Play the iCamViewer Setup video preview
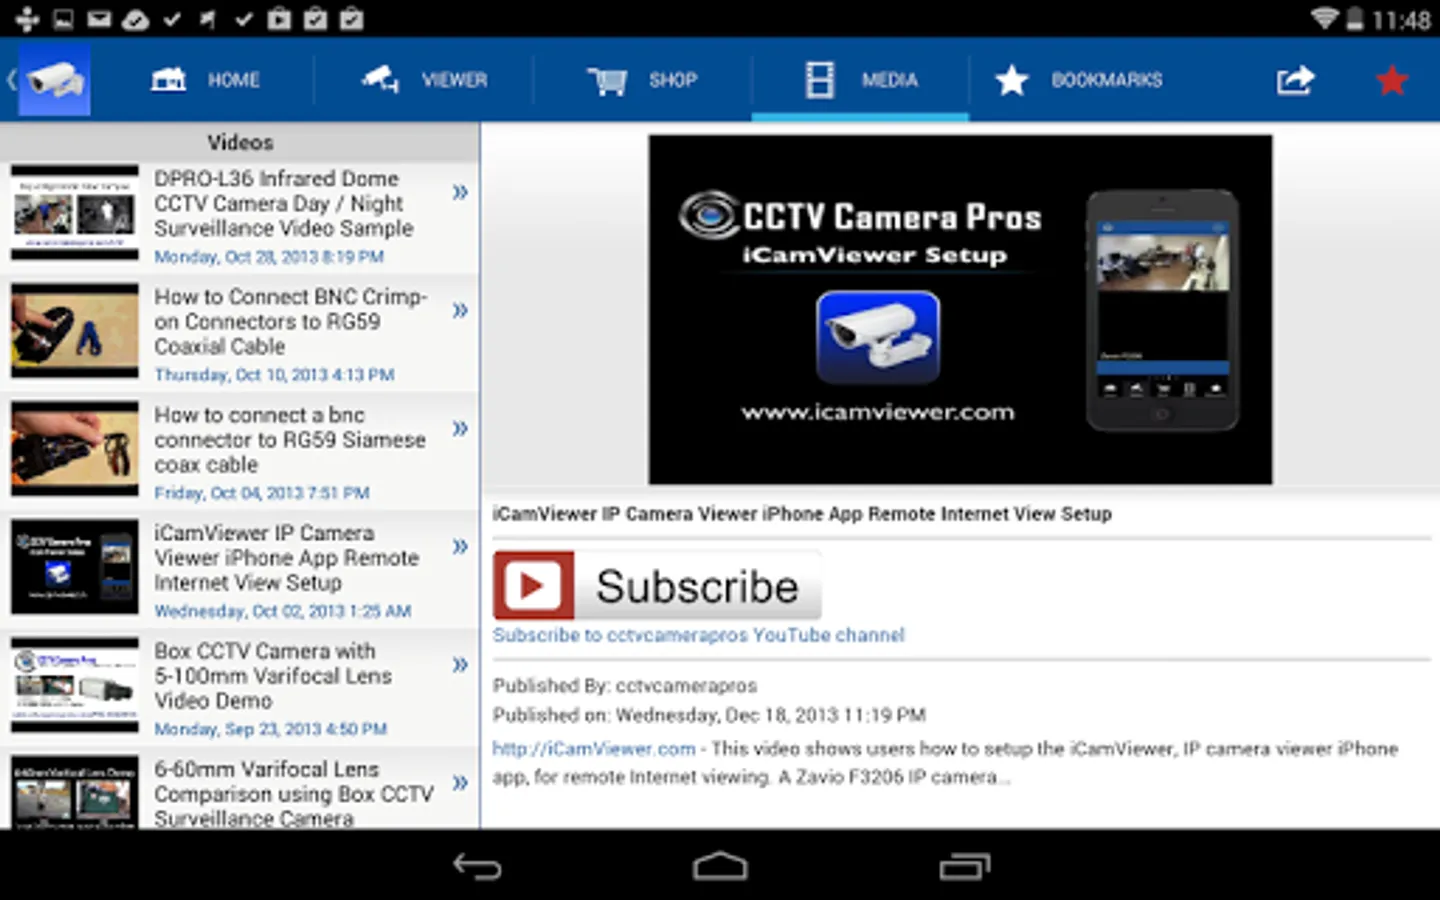The image size is (1440, 900). pyautogui.click(x=960, y=310)
